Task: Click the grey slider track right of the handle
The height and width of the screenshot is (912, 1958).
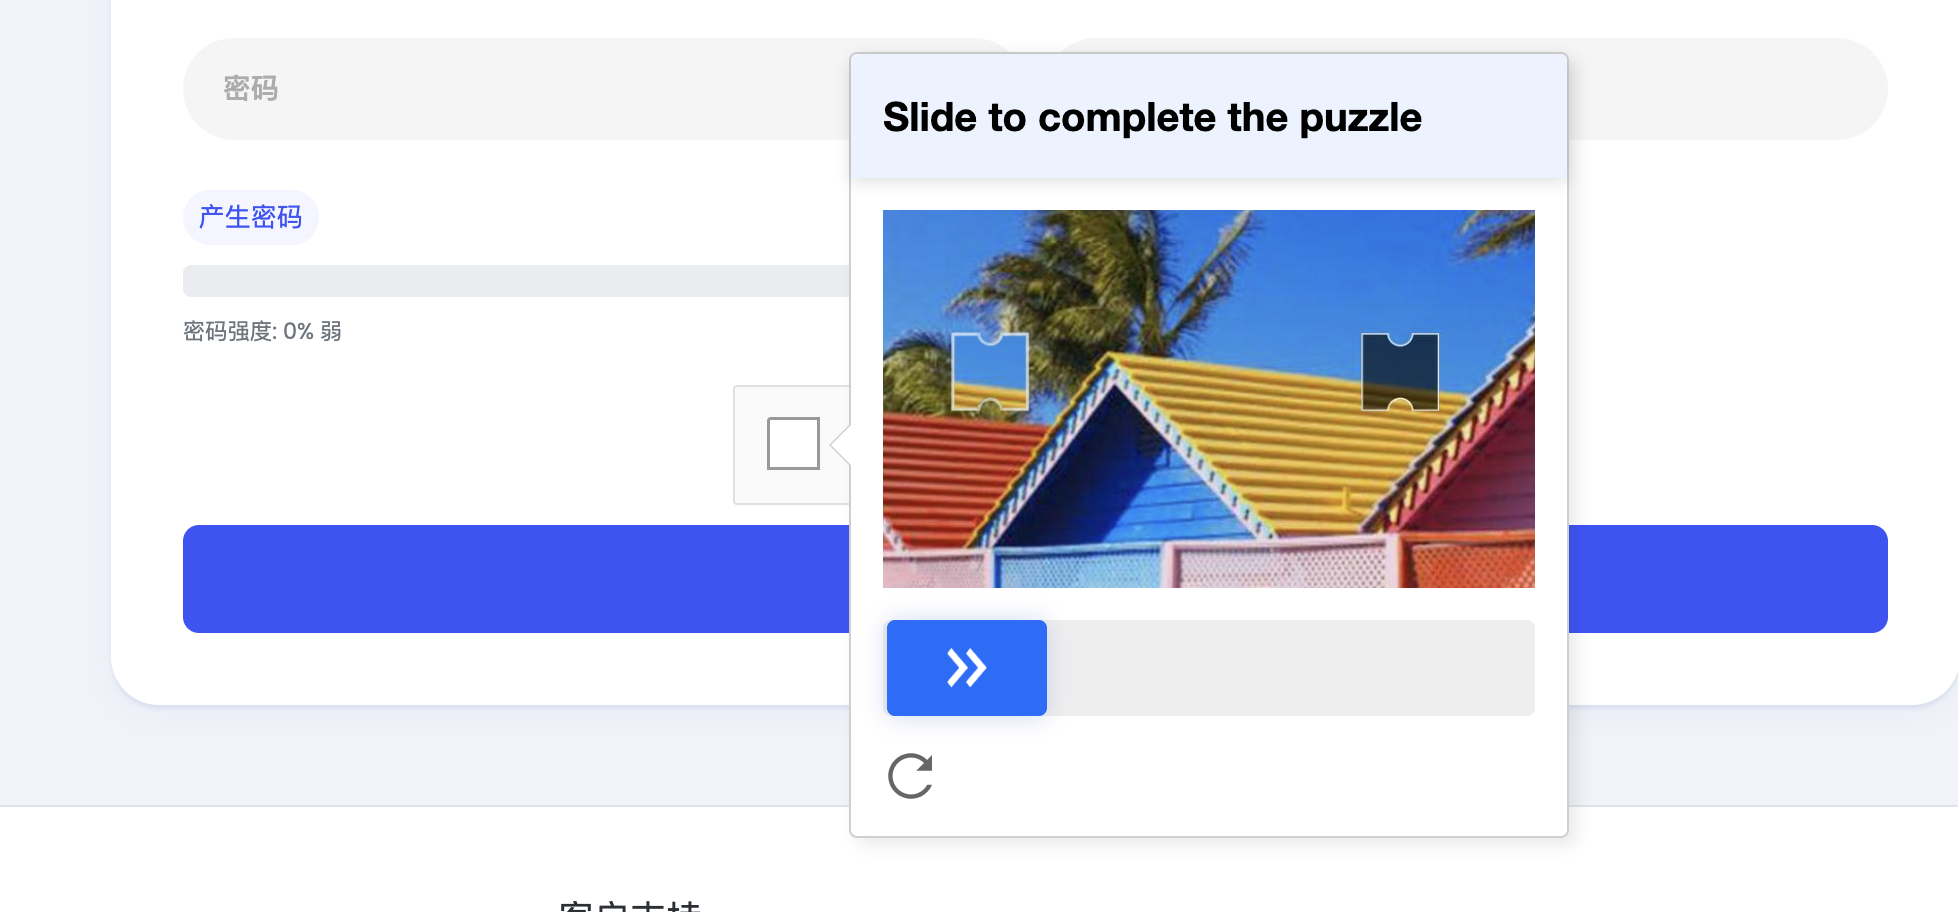Action: pyautogui.click(x=1290, y=668)
